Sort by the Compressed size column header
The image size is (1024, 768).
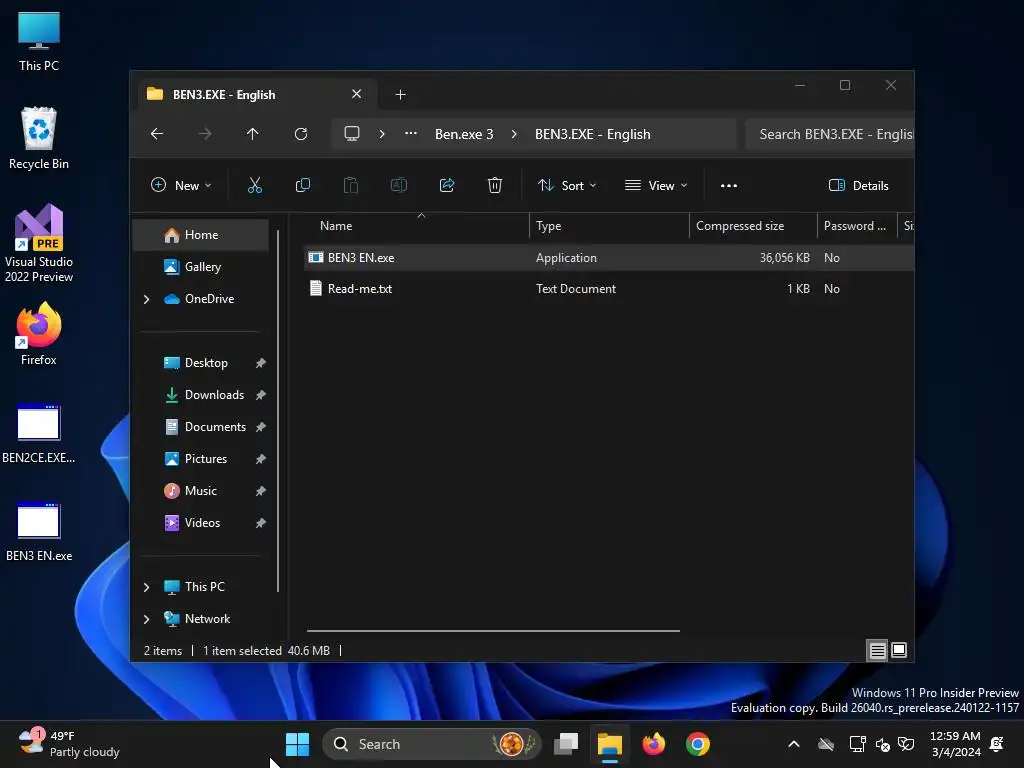[x=753, y=226]
